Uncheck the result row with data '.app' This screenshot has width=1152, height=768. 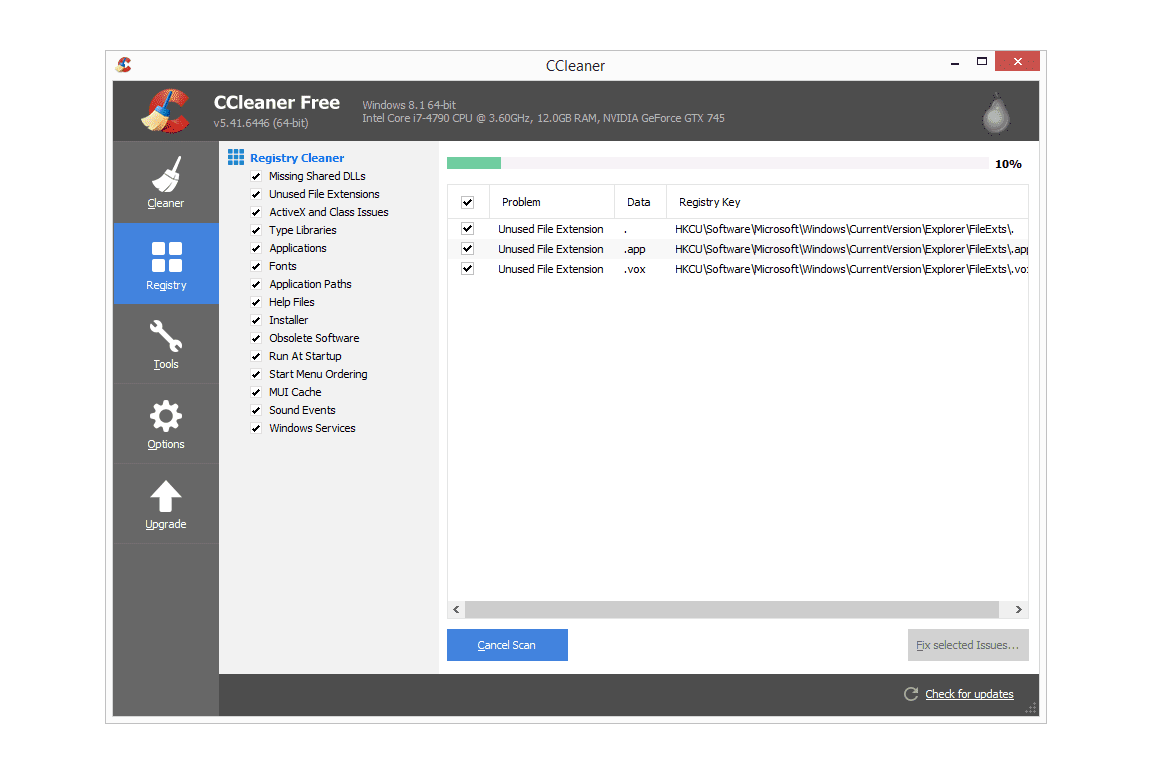point(467,249)
